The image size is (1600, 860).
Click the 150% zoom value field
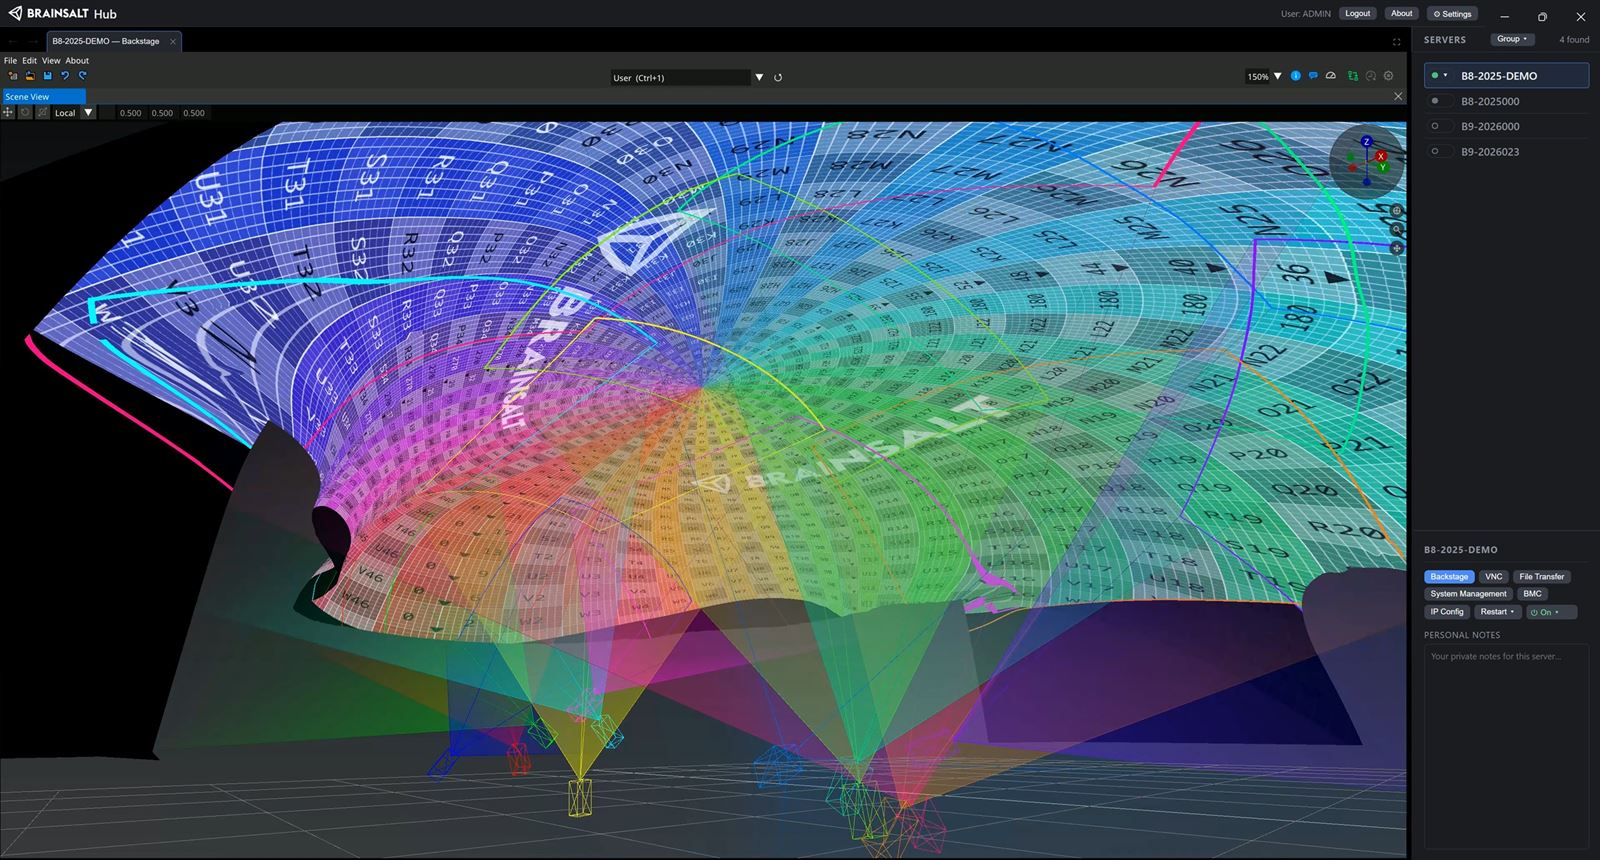(x=1257, y=77)
